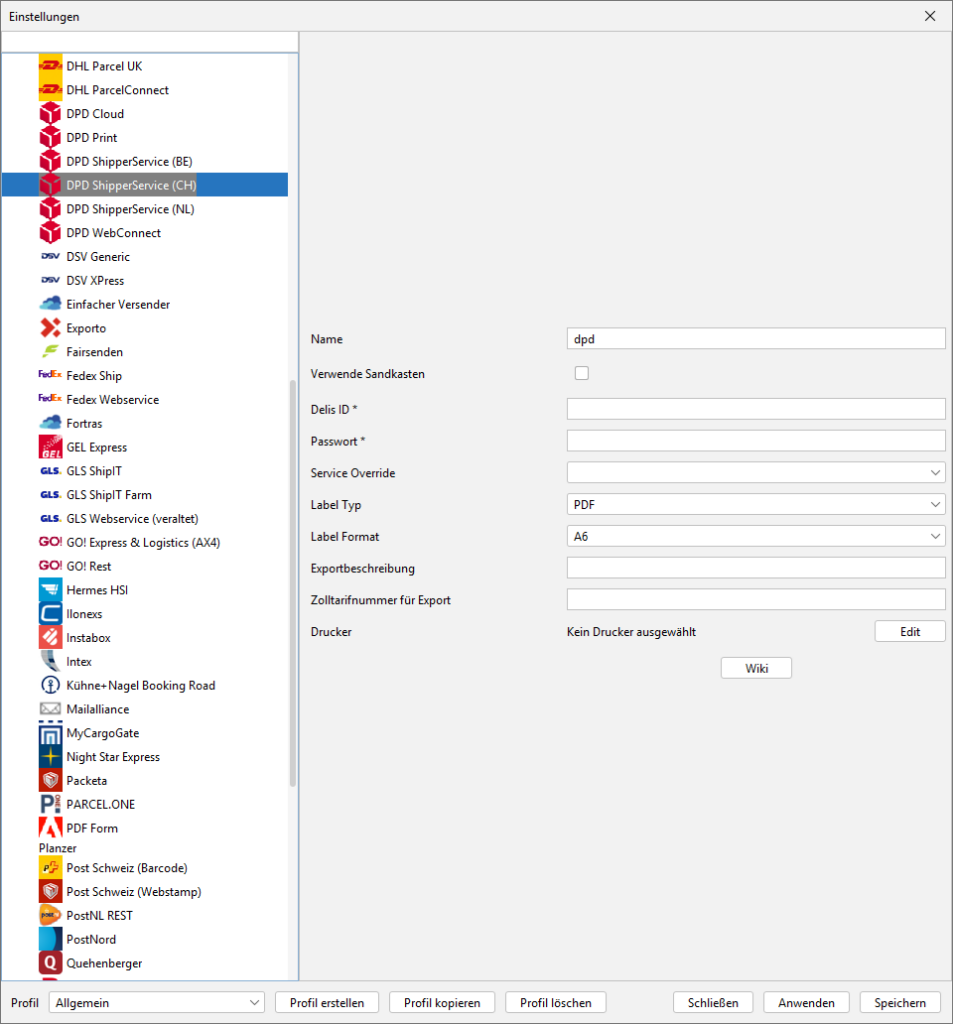Image resolution: width=953 pixels, height=1024 pixels.
Task: Expand the Label Typ PDF dropdown
Action: click(755, 504)
